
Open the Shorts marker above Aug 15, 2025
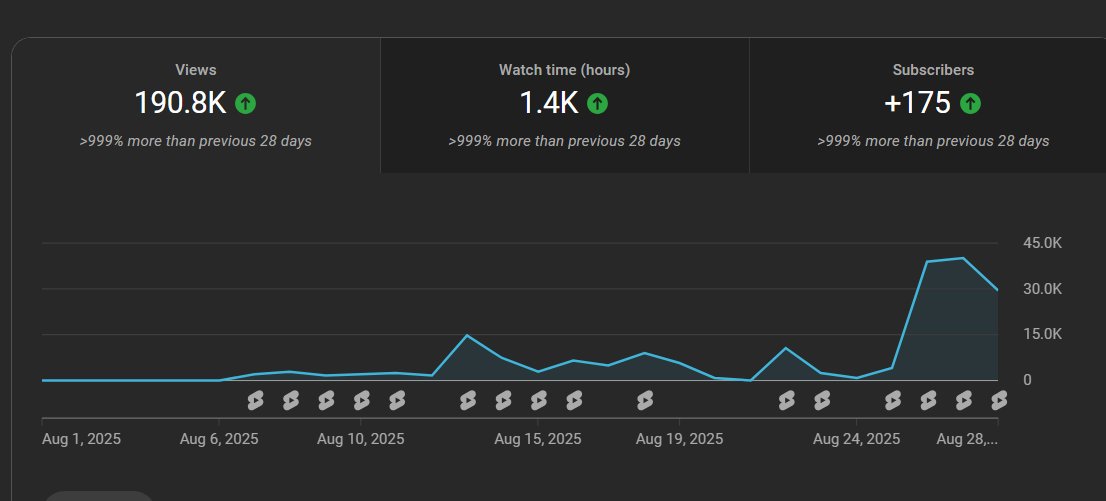point(539,402)
